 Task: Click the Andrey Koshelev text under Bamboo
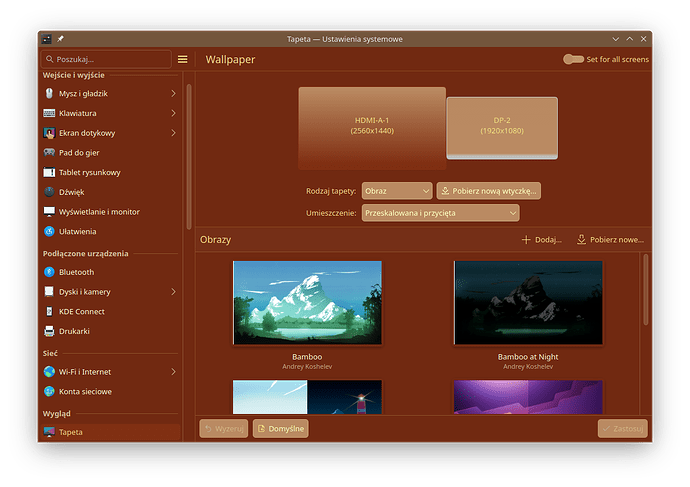pyautogui.click(x=307, y=366)
